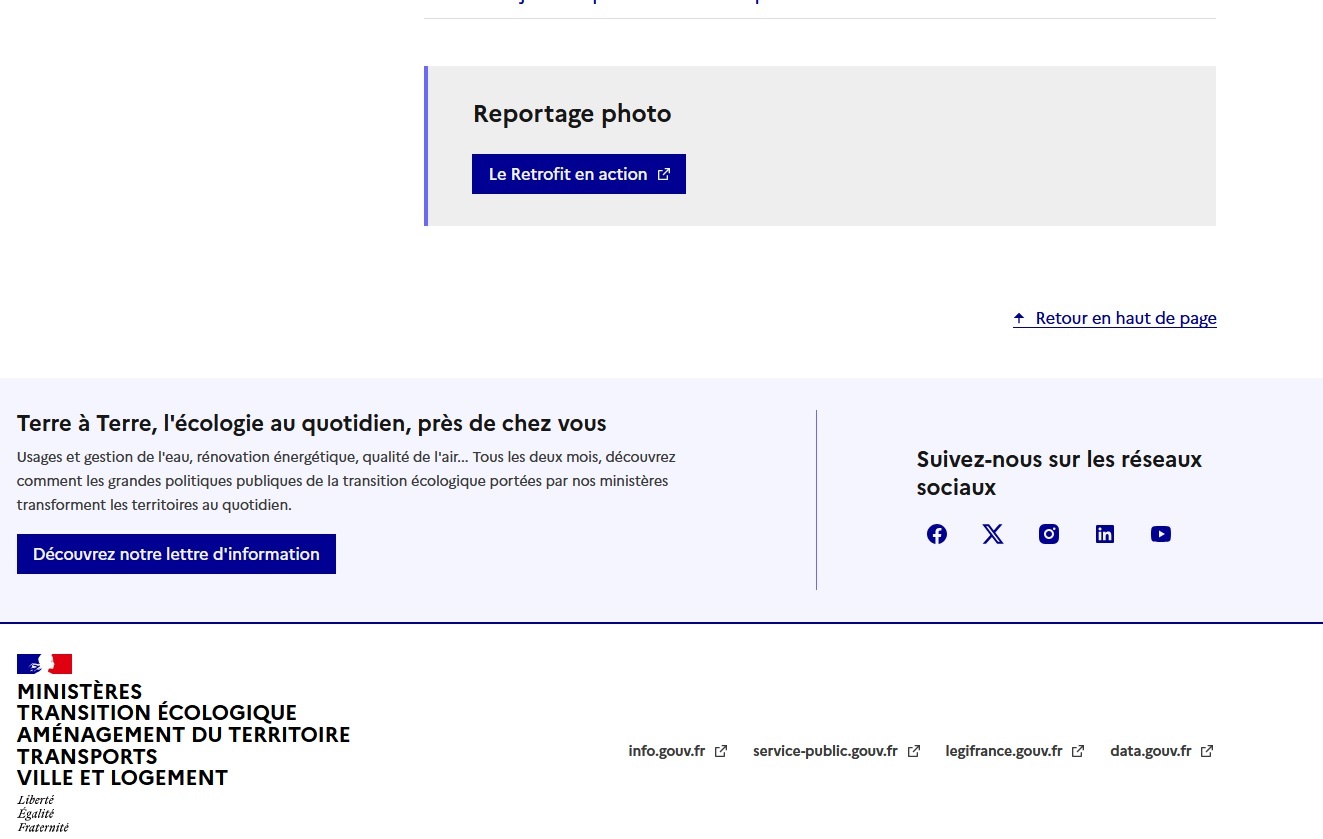Click the Le Retrofit en action button
1323x839 pixels.
[x=579, y=174]
